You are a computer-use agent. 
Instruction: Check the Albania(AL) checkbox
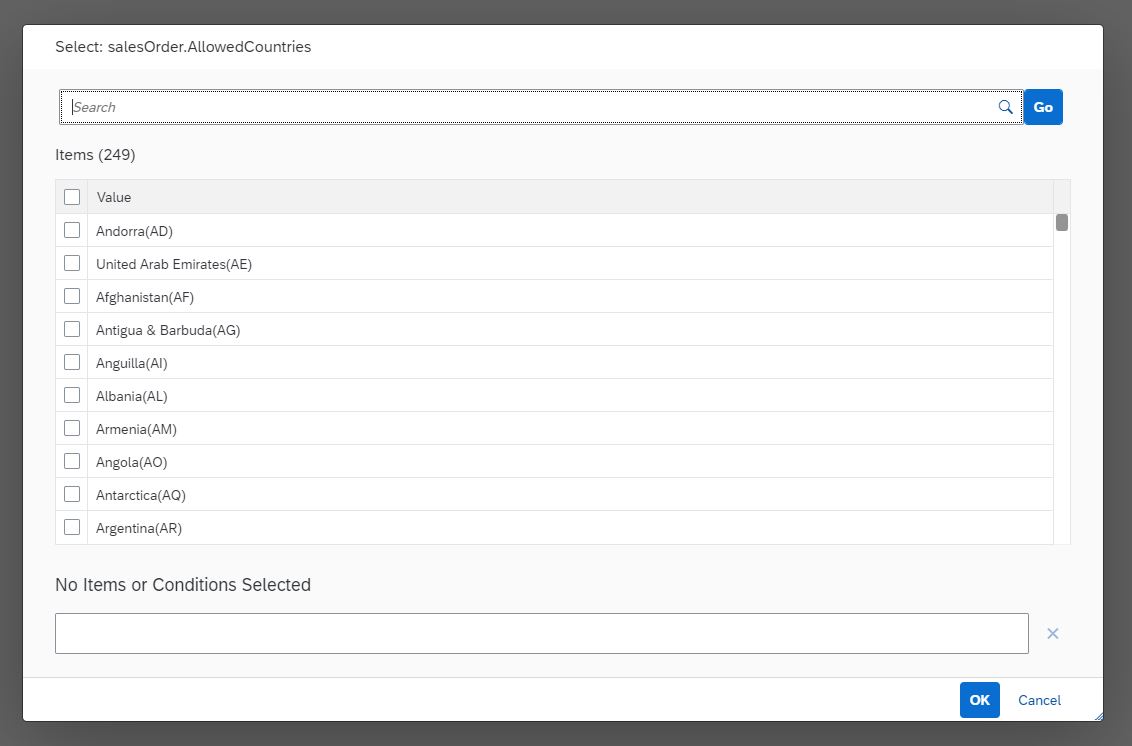72,396
